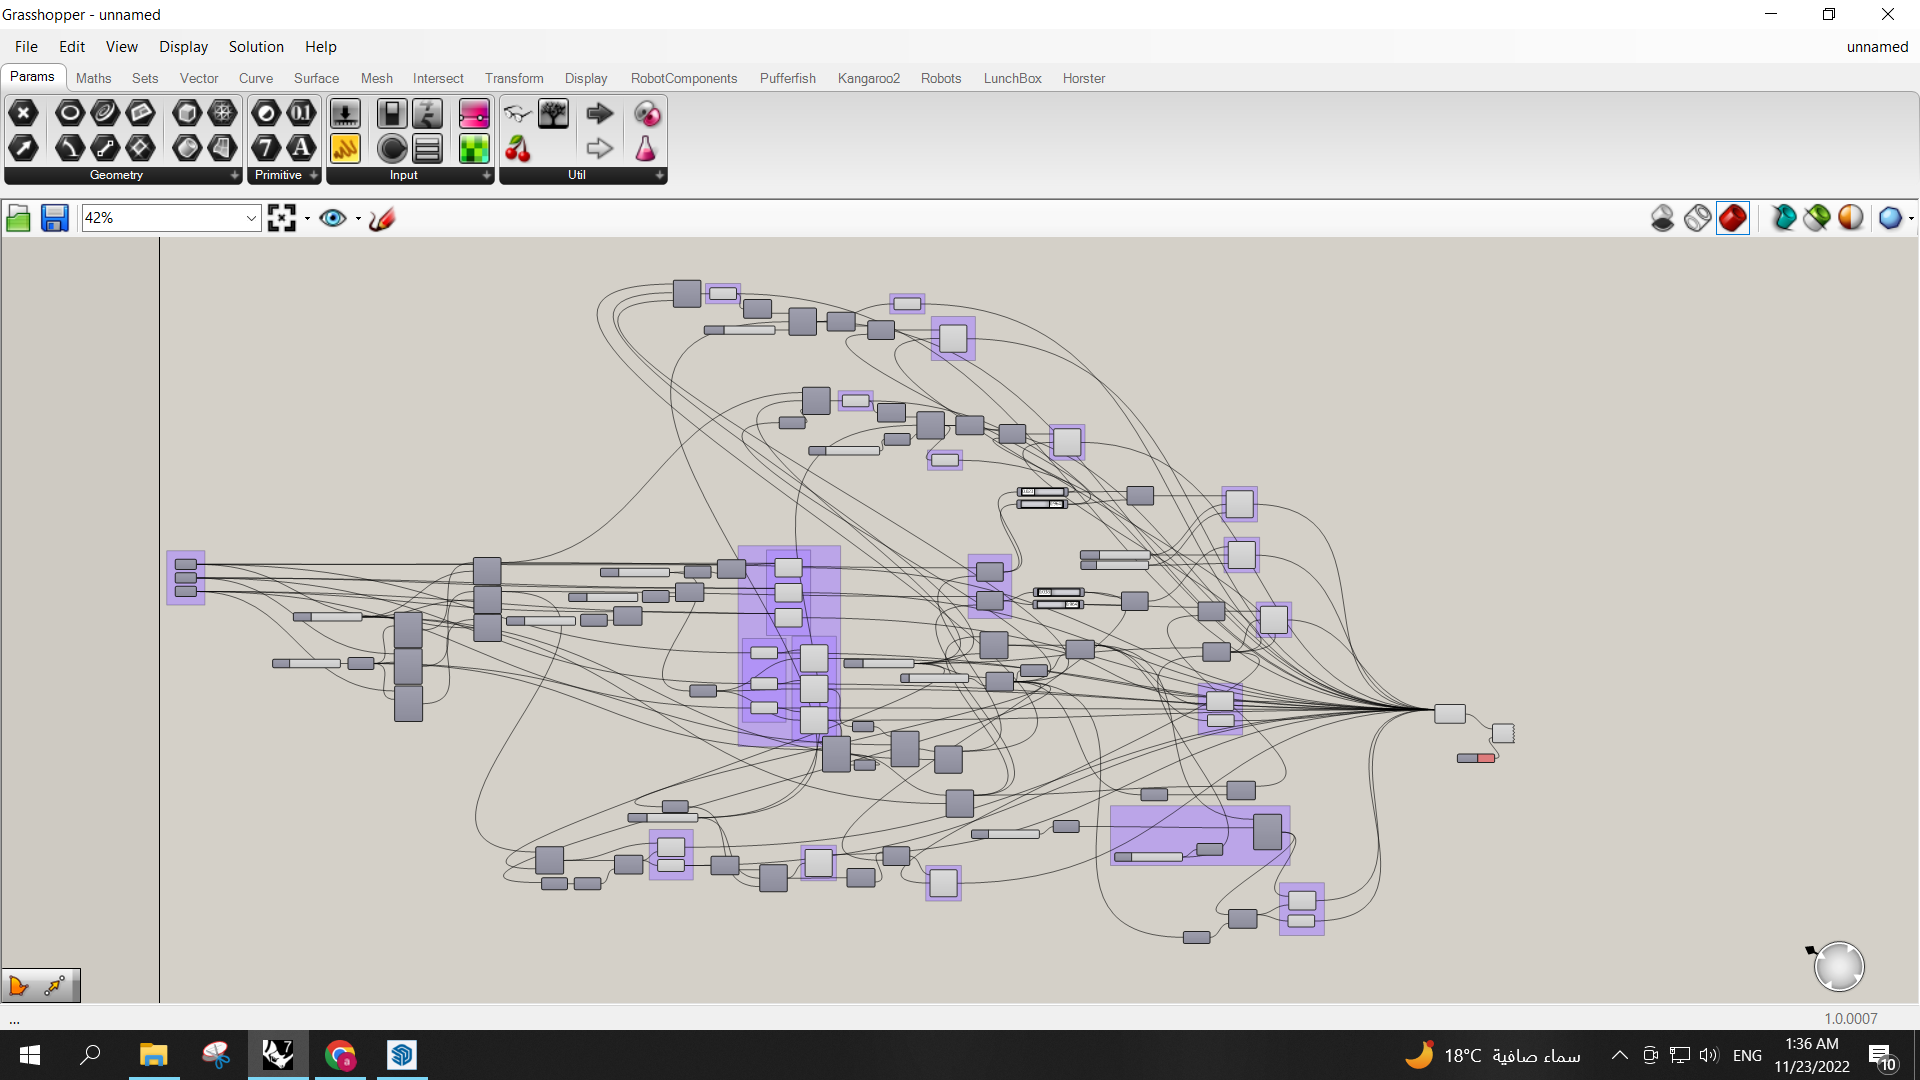
Task: Open the Rhino app in the taskbar
Action: click(x=277, y=1055)
